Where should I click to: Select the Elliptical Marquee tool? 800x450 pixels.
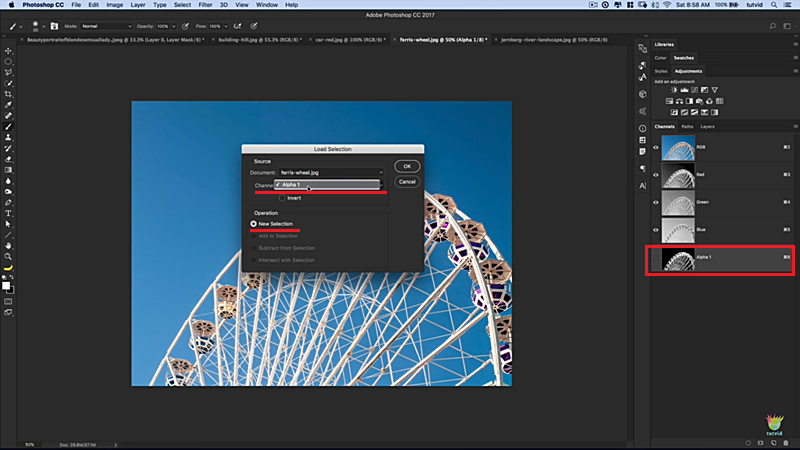coord(8,62)
